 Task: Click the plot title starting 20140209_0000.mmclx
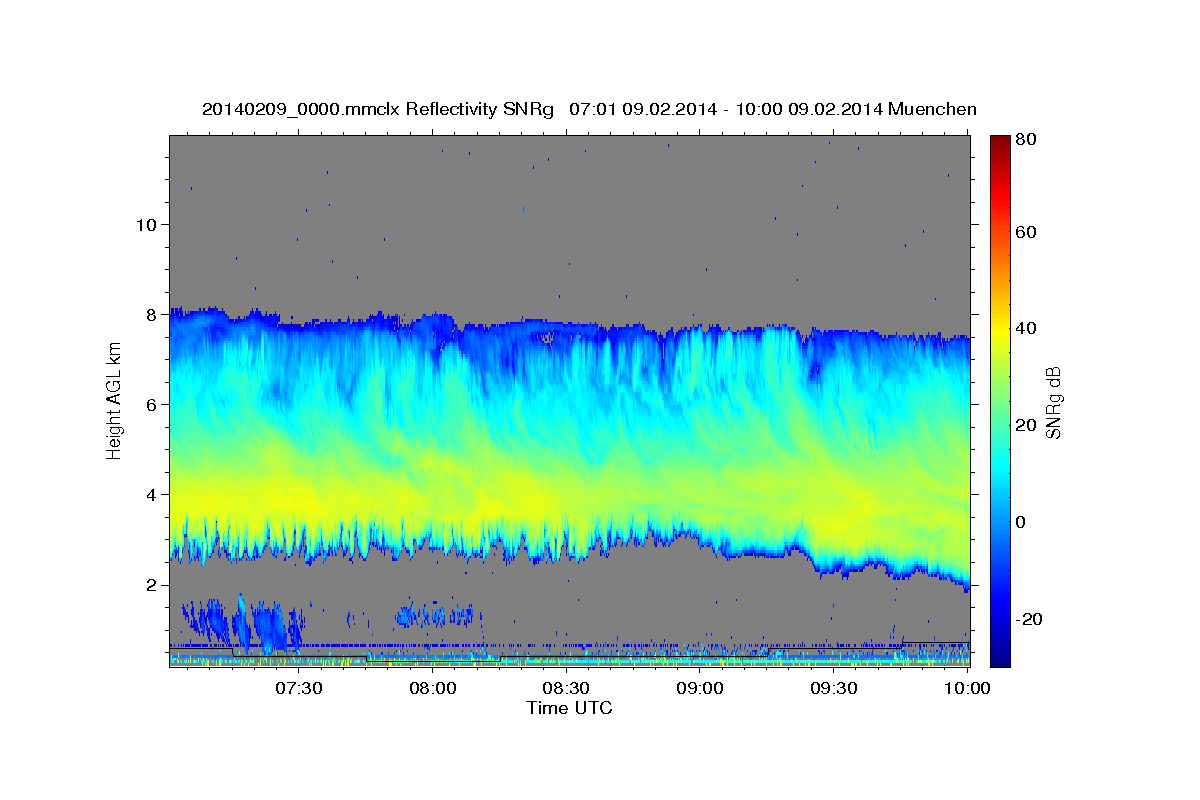[589, 109]
